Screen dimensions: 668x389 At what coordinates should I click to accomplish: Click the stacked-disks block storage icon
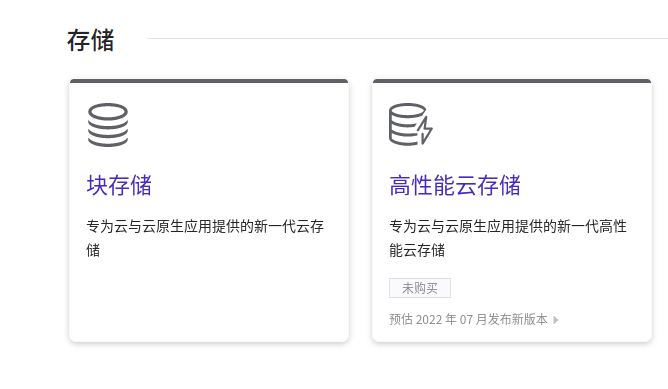108,125
